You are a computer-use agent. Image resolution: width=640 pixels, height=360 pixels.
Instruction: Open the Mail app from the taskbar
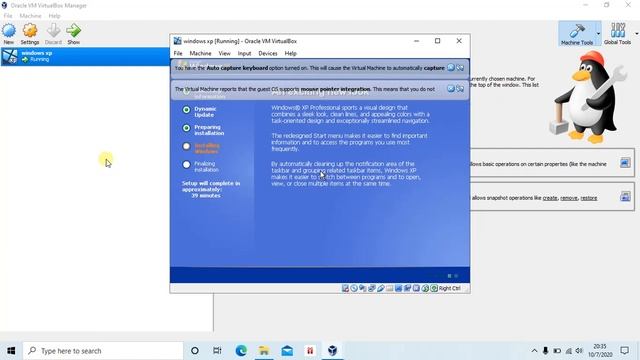(287, 351)
